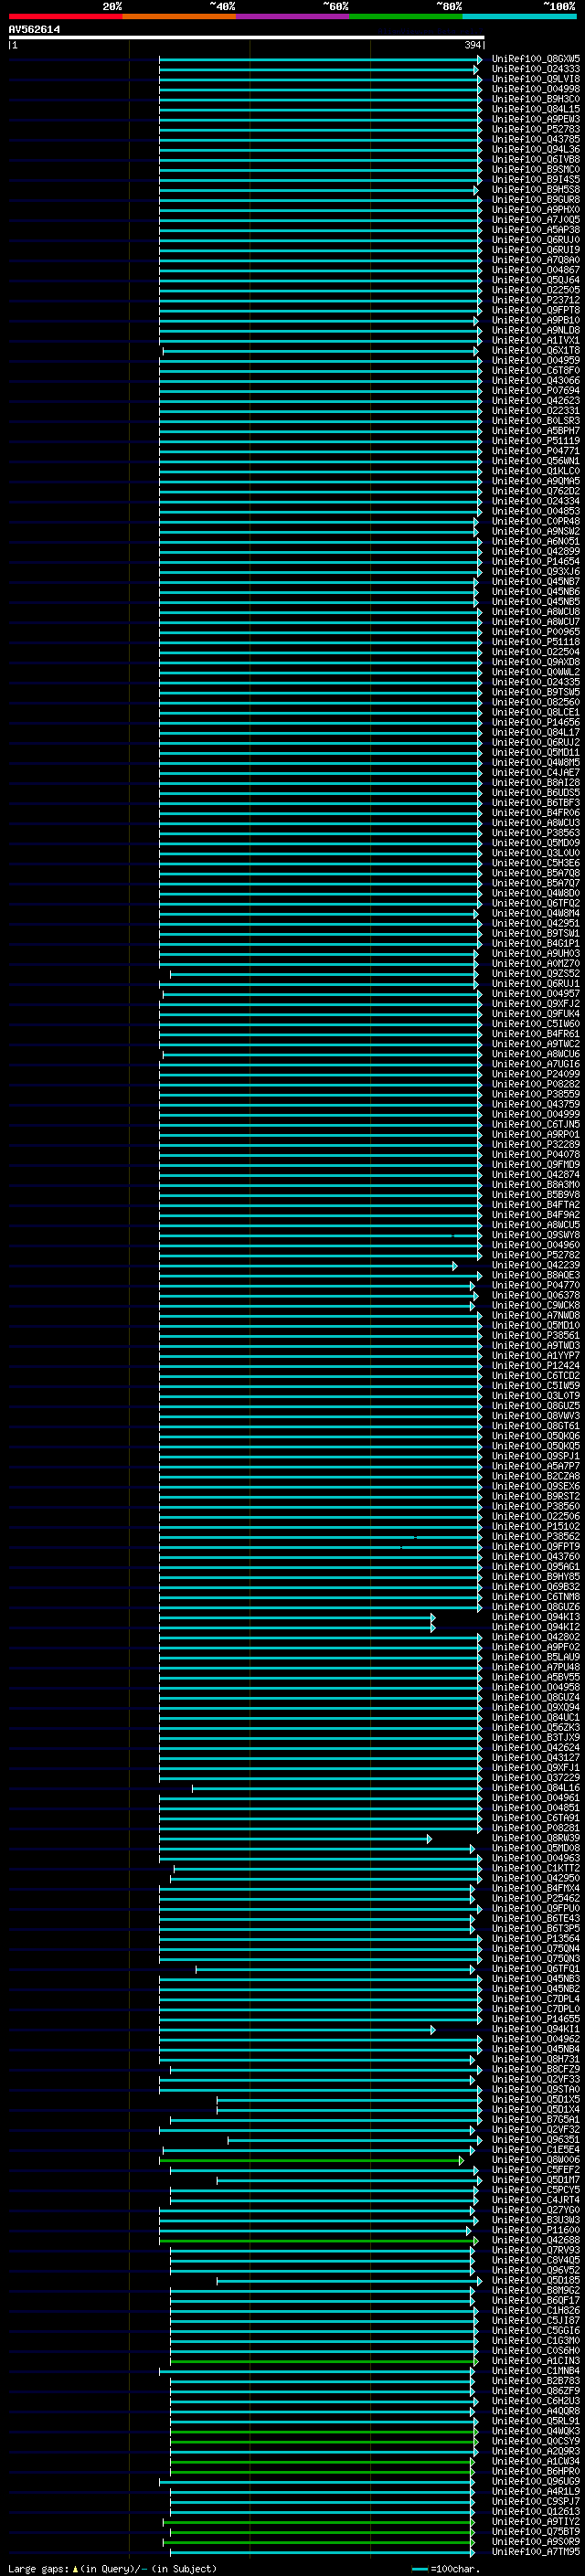Select UniRef100_B9HY85 label
Viewport: 585px width, 2576px height.
[535, 1576]
